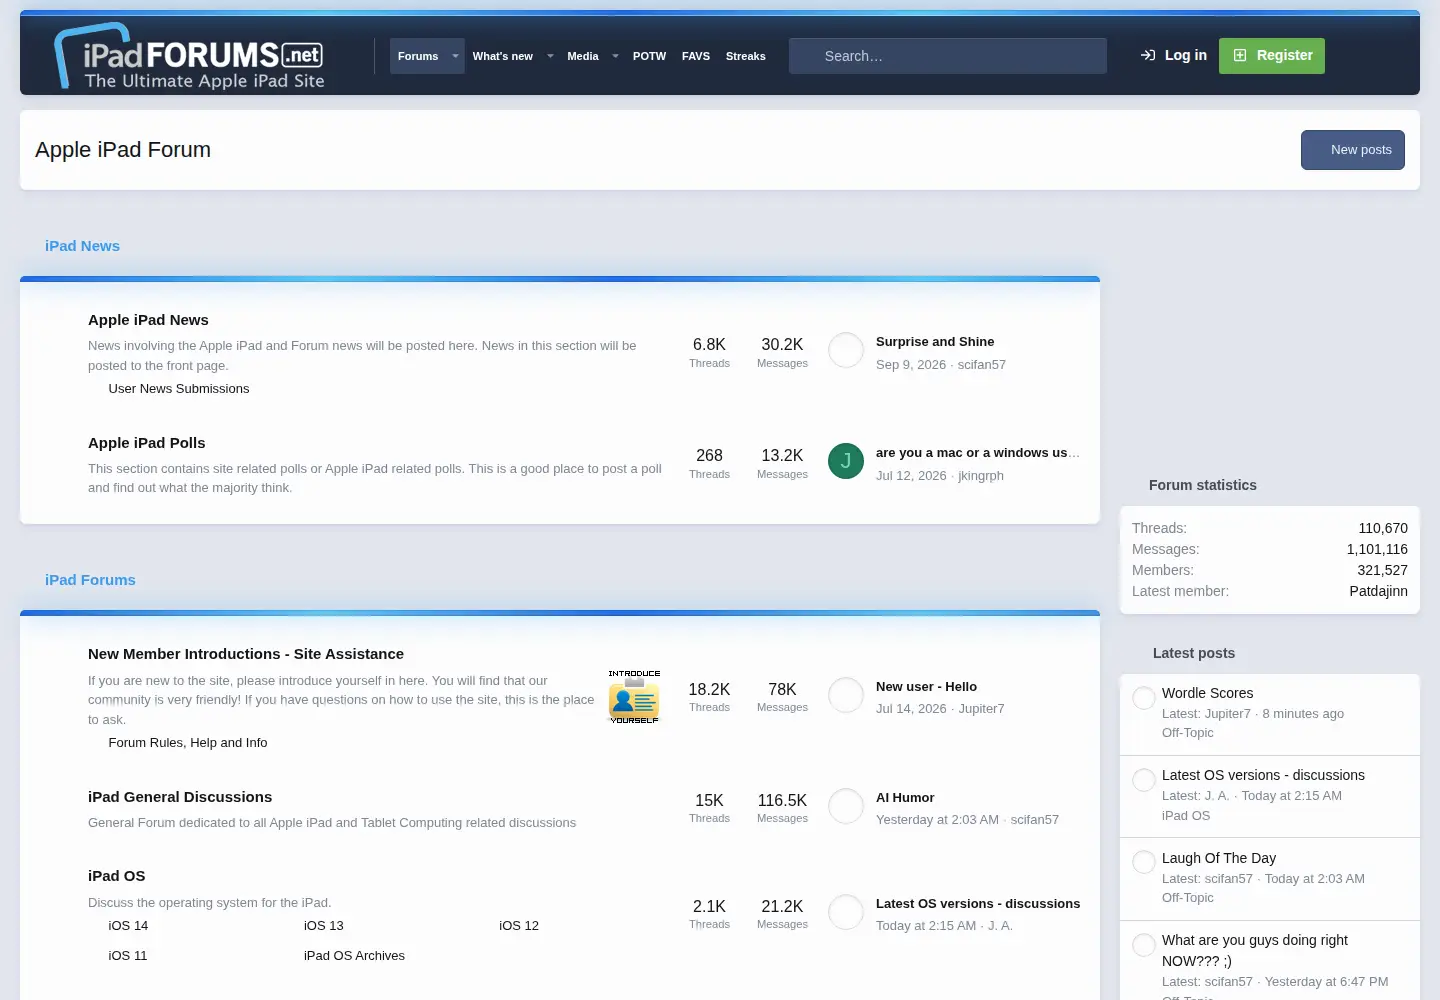Open jkingrph user profile link

coord(981,476)
